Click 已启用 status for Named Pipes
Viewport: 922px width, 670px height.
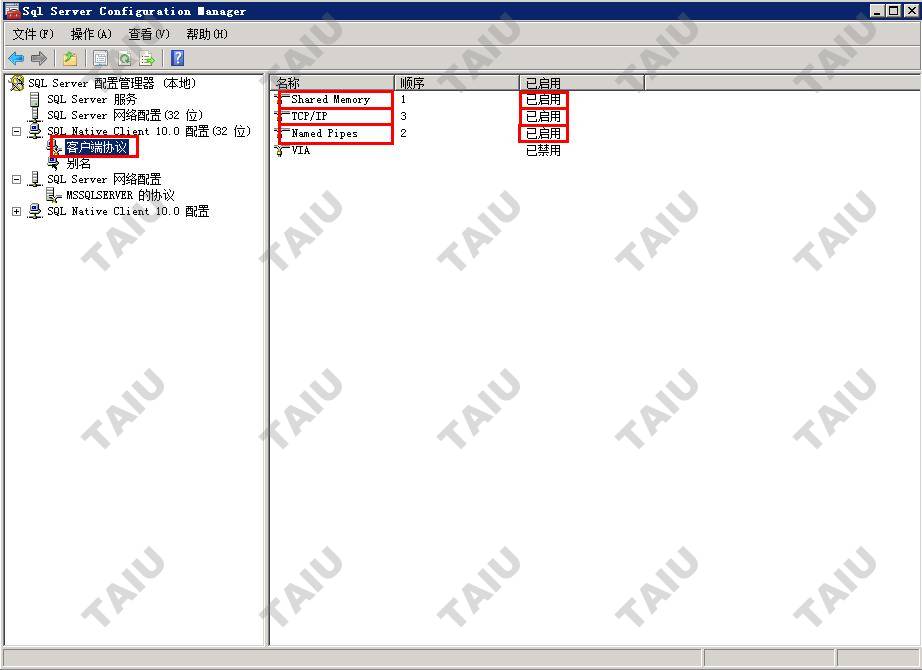tap(543, 134)
